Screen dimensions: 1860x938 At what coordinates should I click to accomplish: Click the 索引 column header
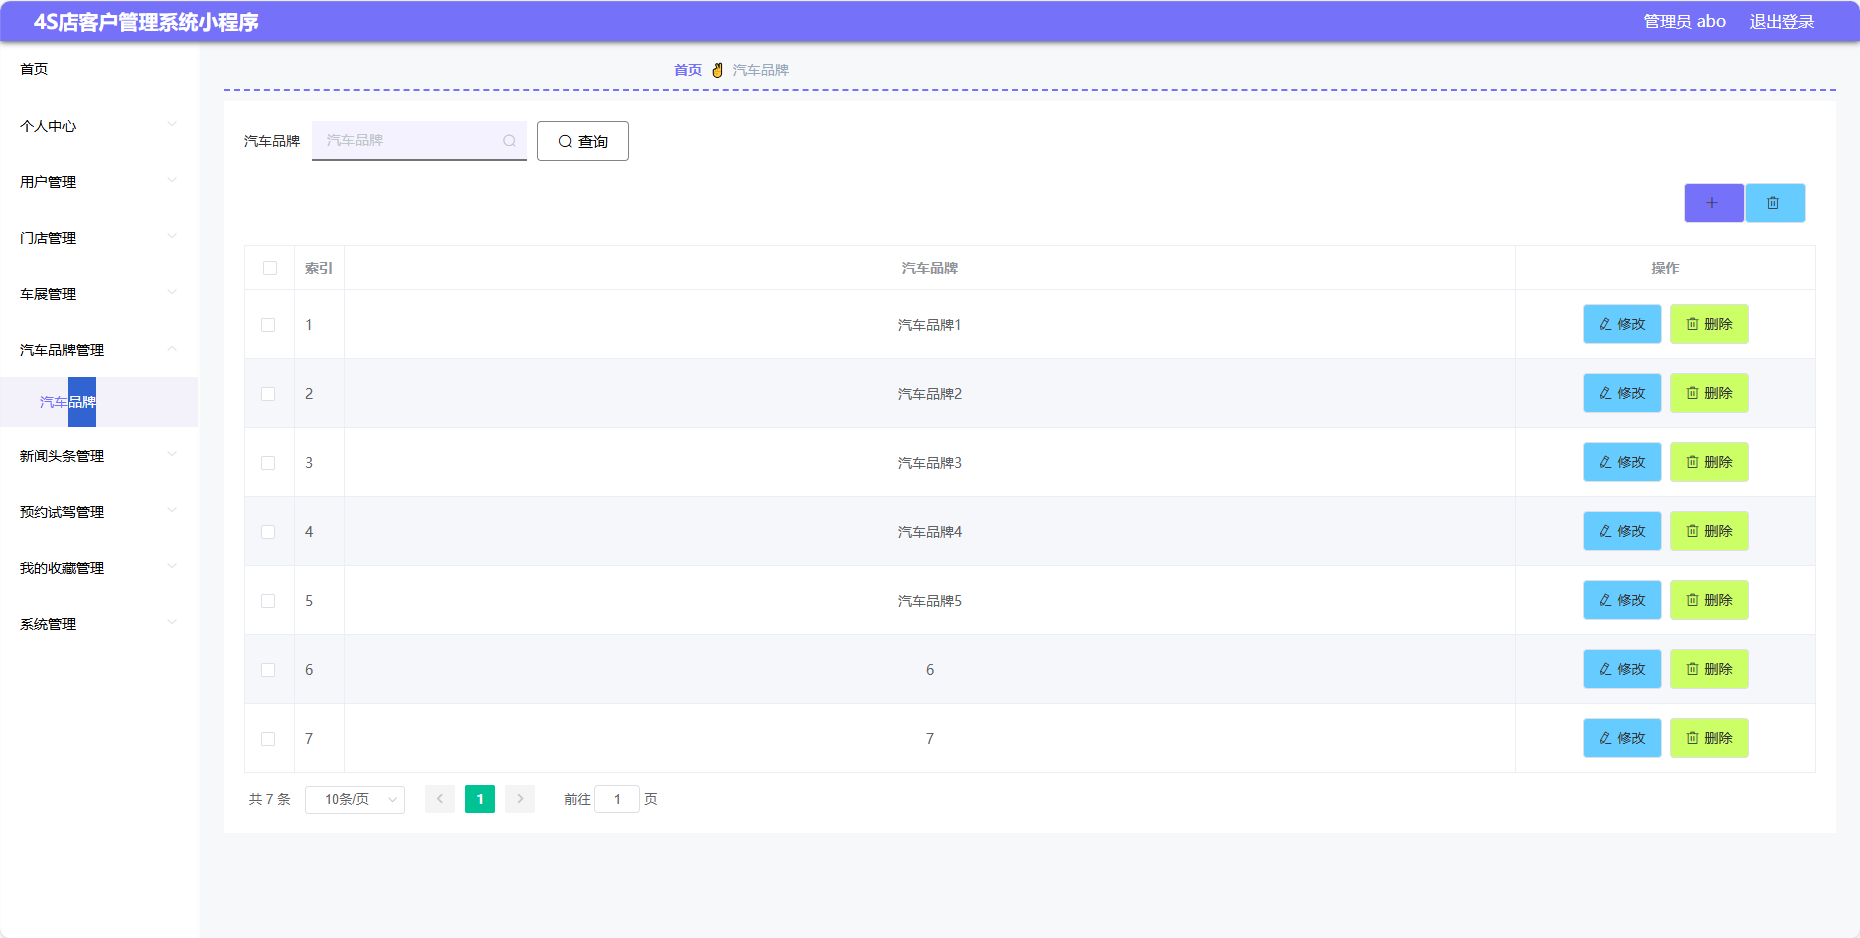coord(319,268)
